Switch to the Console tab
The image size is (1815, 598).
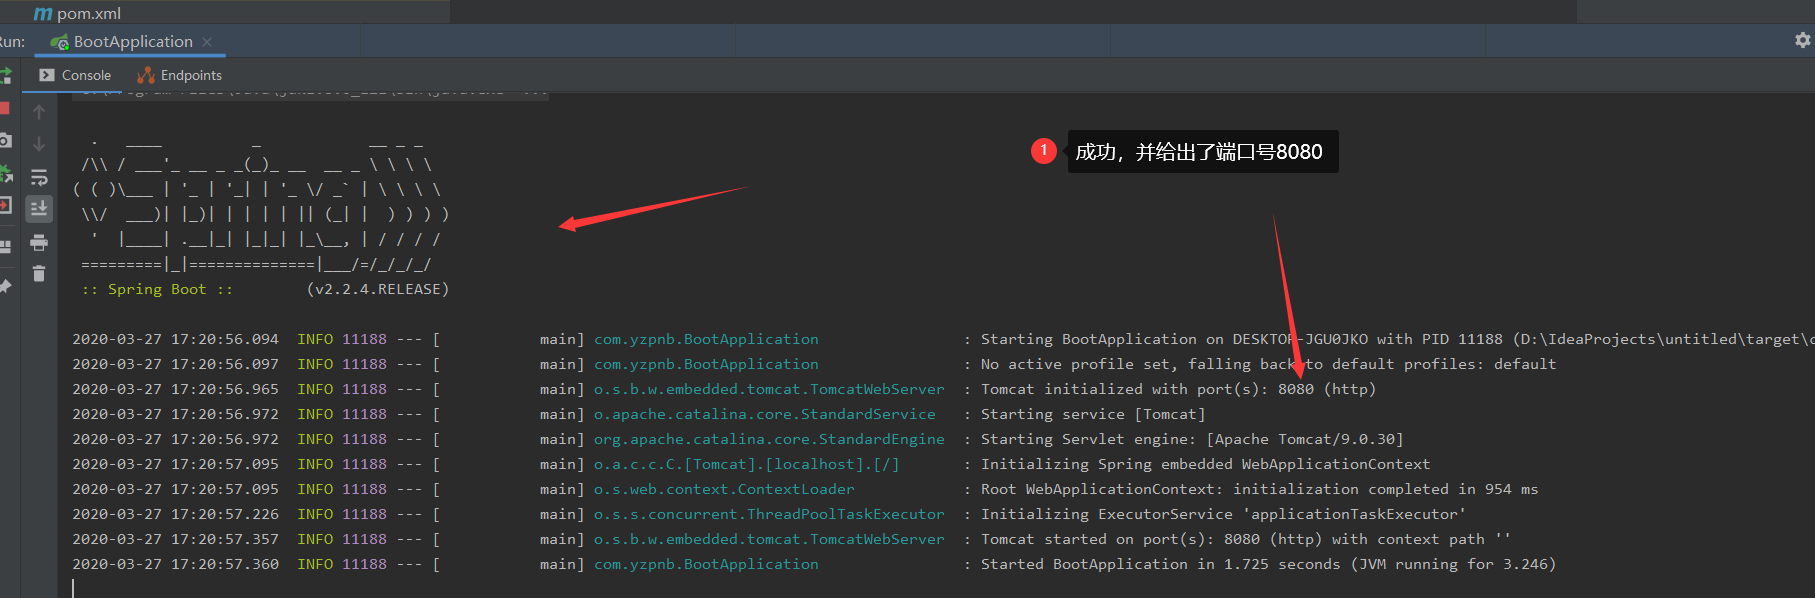click(75, 75)
